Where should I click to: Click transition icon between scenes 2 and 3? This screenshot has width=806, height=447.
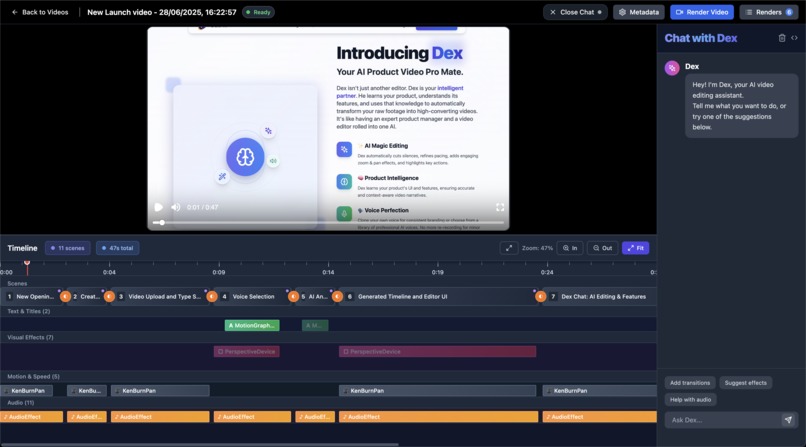[x=109, y=296]
